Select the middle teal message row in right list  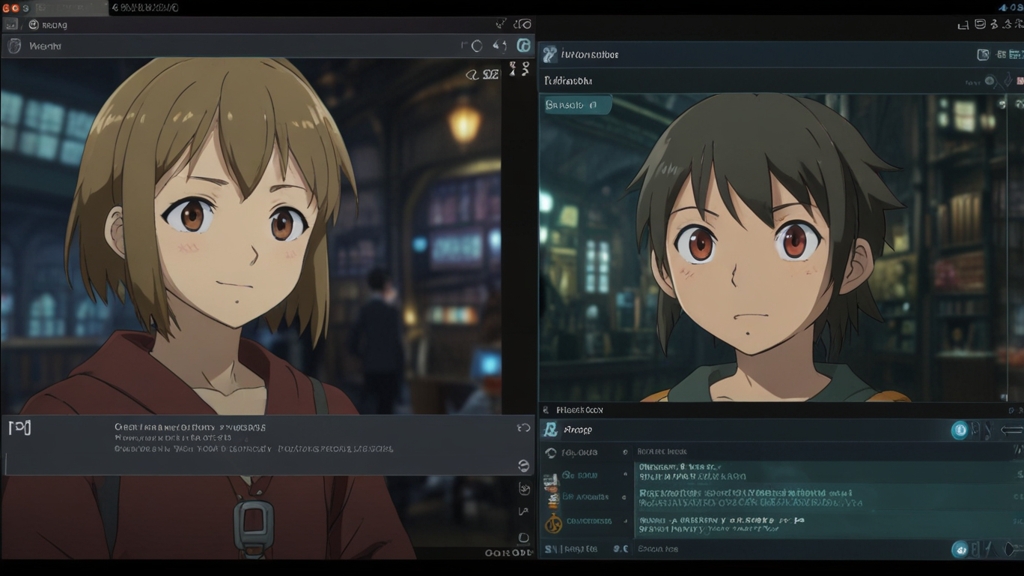pyautogui.click(x=828, y=498)
